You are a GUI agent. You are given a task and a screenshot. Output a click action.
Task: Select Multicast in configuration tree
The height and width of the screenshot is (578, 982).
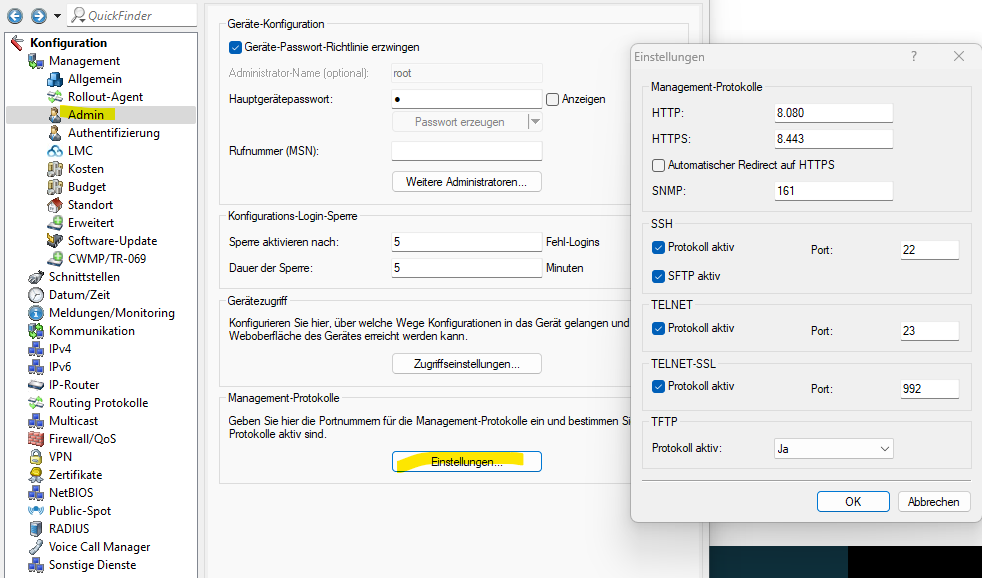tap(73, 421)
